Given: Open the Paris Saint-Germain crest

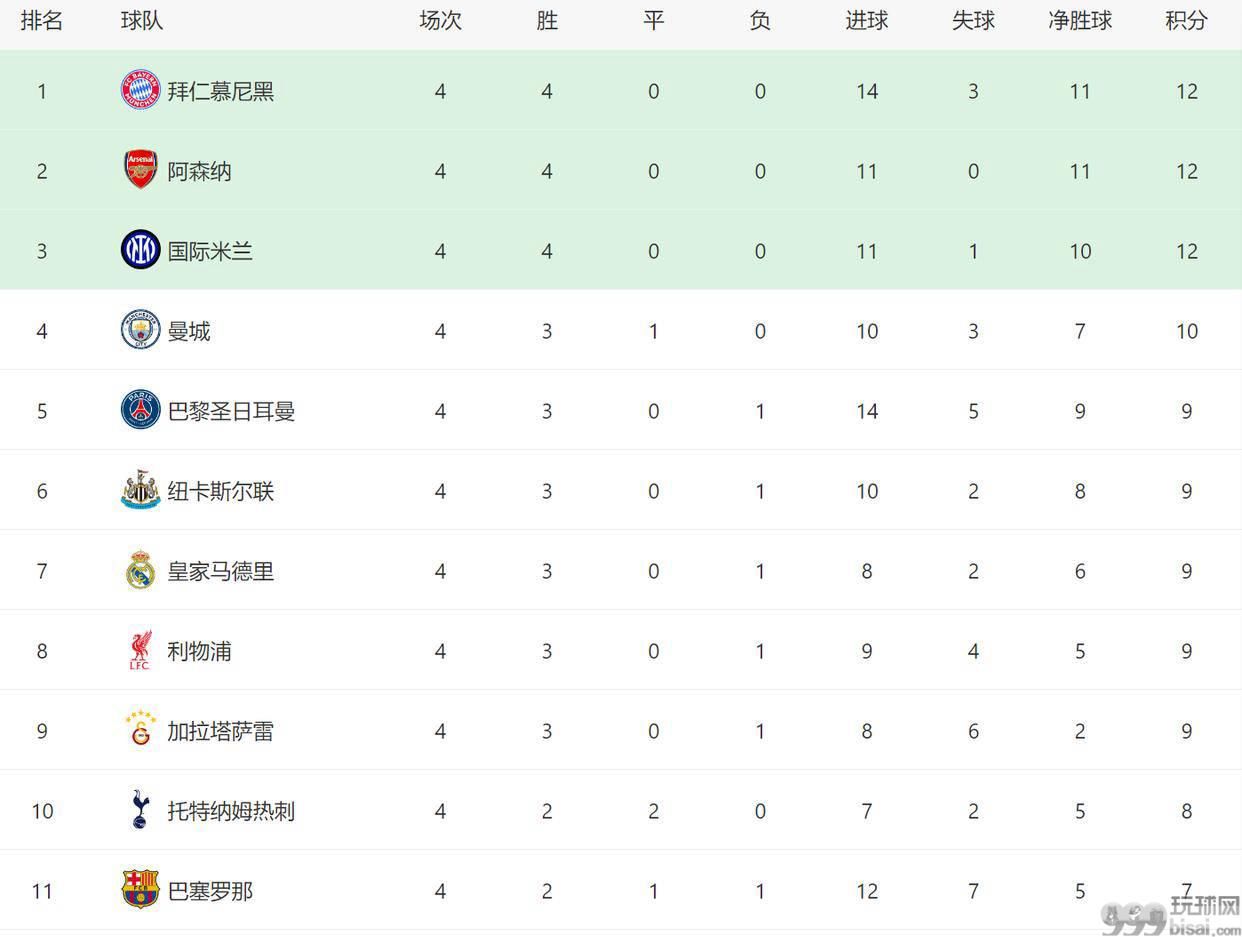Looking at the screenshot, I should (x=140, y=410).
